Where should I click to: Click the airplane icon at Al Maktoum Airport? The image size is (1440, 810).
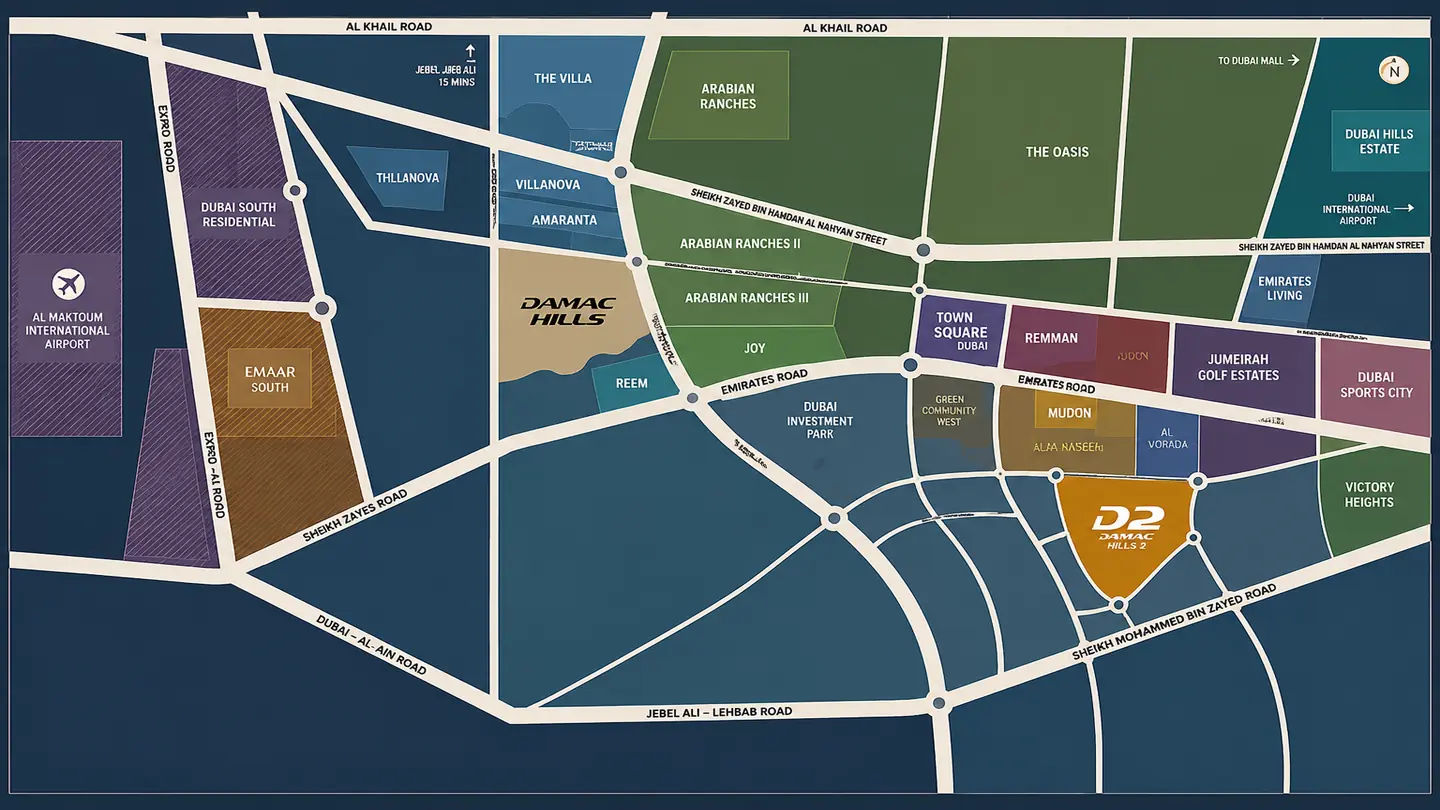click(x=67, y=284)
